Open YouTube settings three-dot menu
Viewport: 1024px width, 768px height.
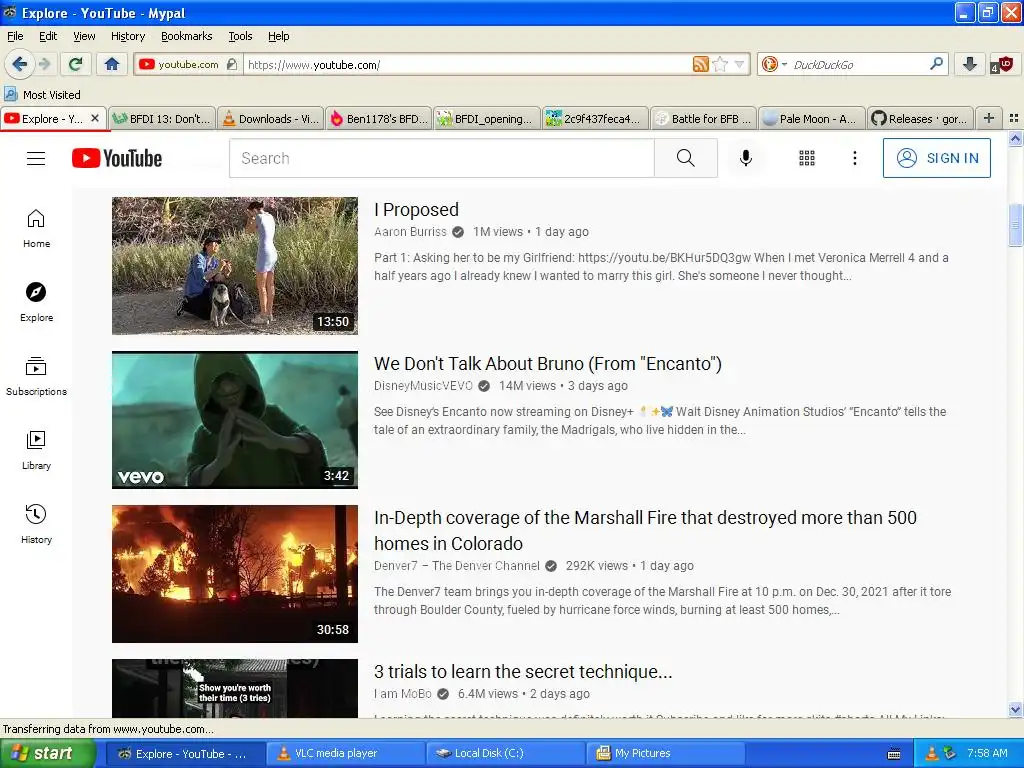point(854,158)
